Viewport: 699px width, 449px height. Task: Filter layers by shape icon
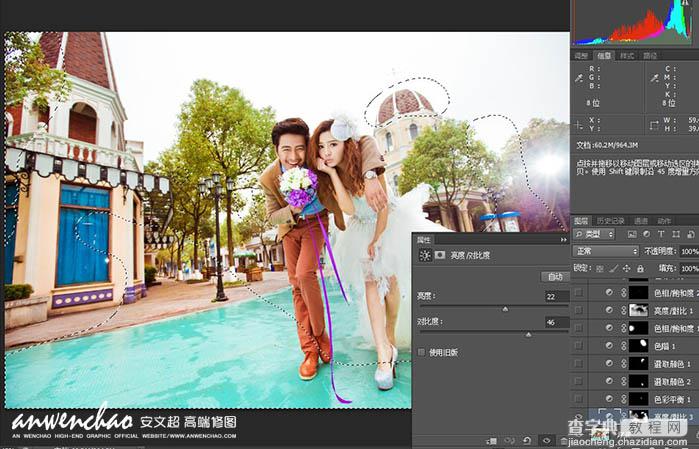(676, 234)
